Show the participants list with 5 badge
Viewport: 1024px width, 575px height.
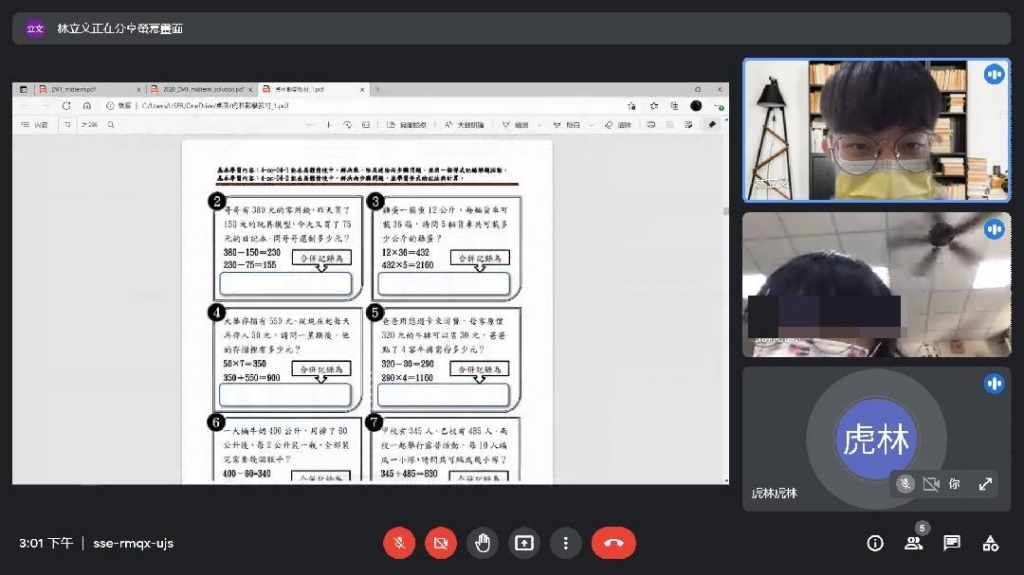[x=914, y=543]
